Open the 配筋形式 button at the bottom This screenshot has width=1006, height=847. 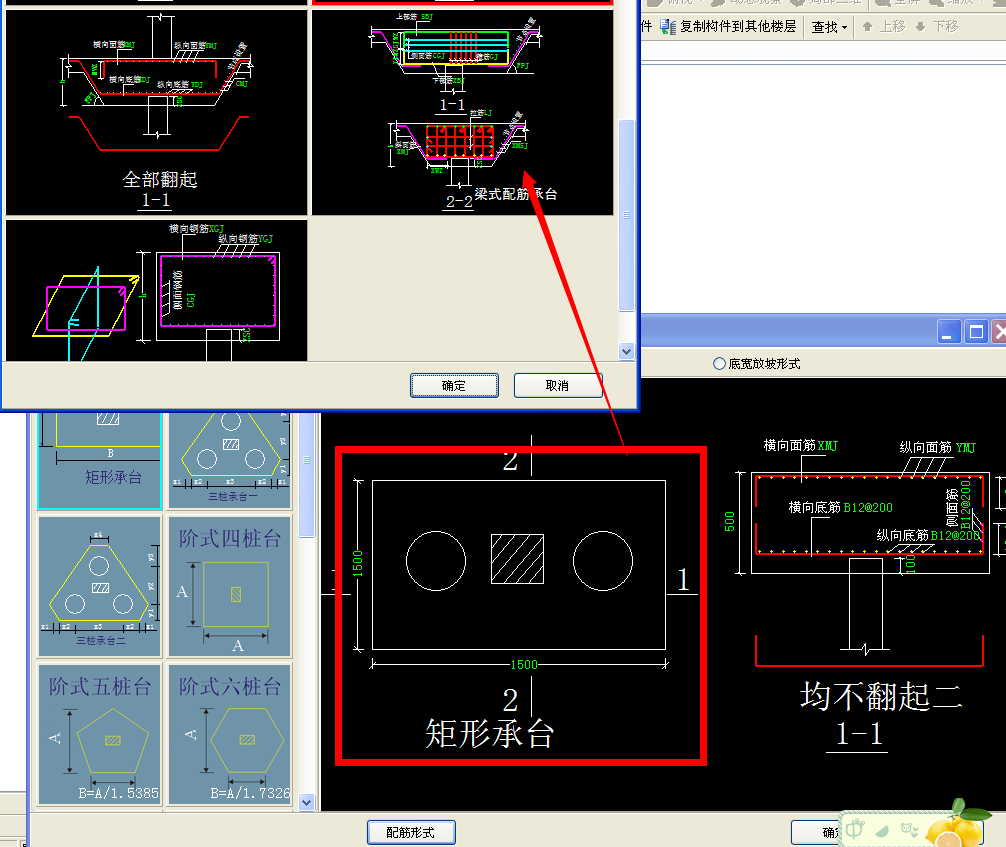point(411,832)
